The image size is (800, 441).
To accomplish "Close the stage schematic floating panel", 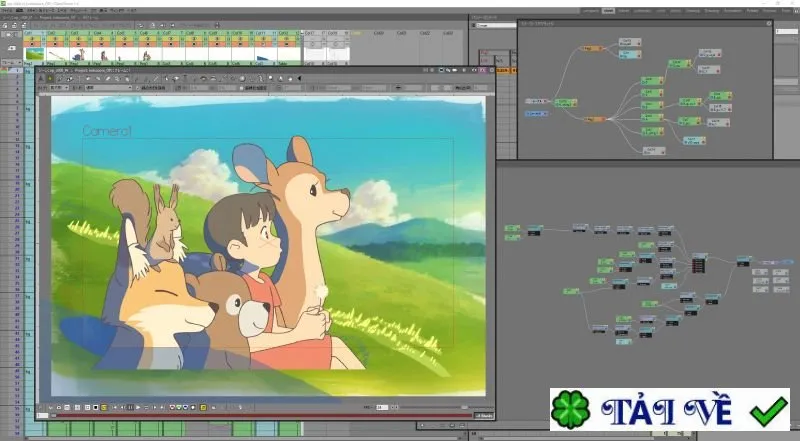I will pyautogui.click(x=769, y=23).
